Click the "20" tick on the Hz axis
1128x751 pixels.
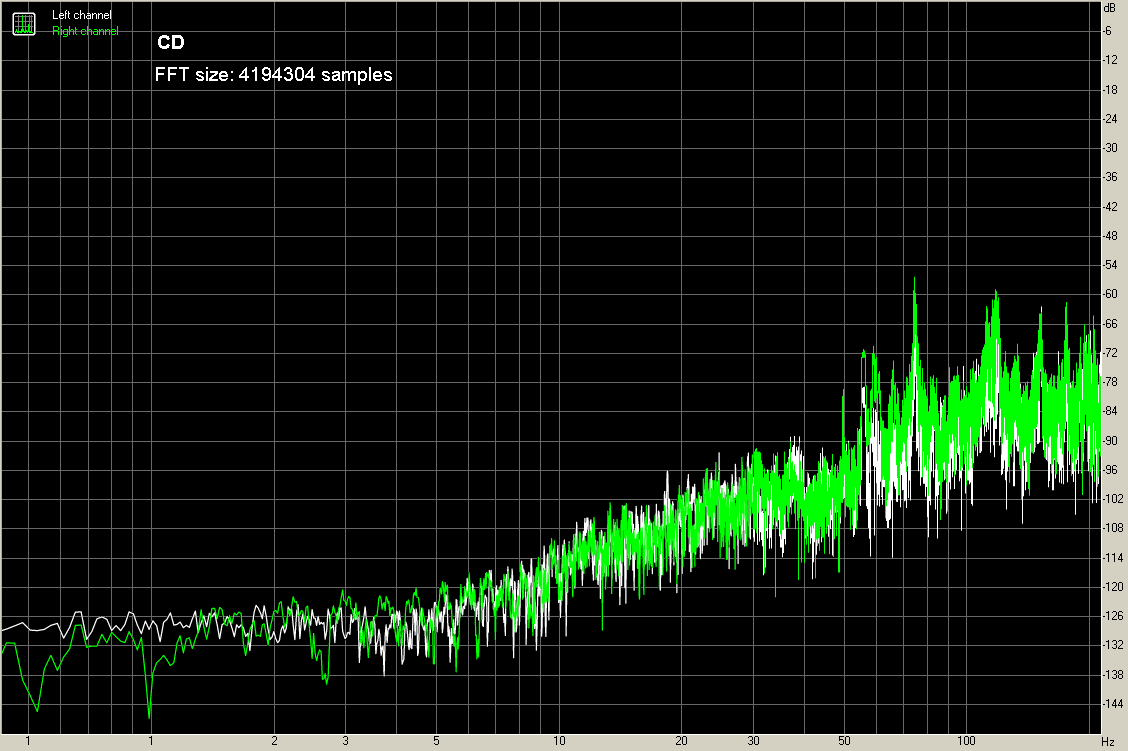pyautogui.click(x=681, y=741)
